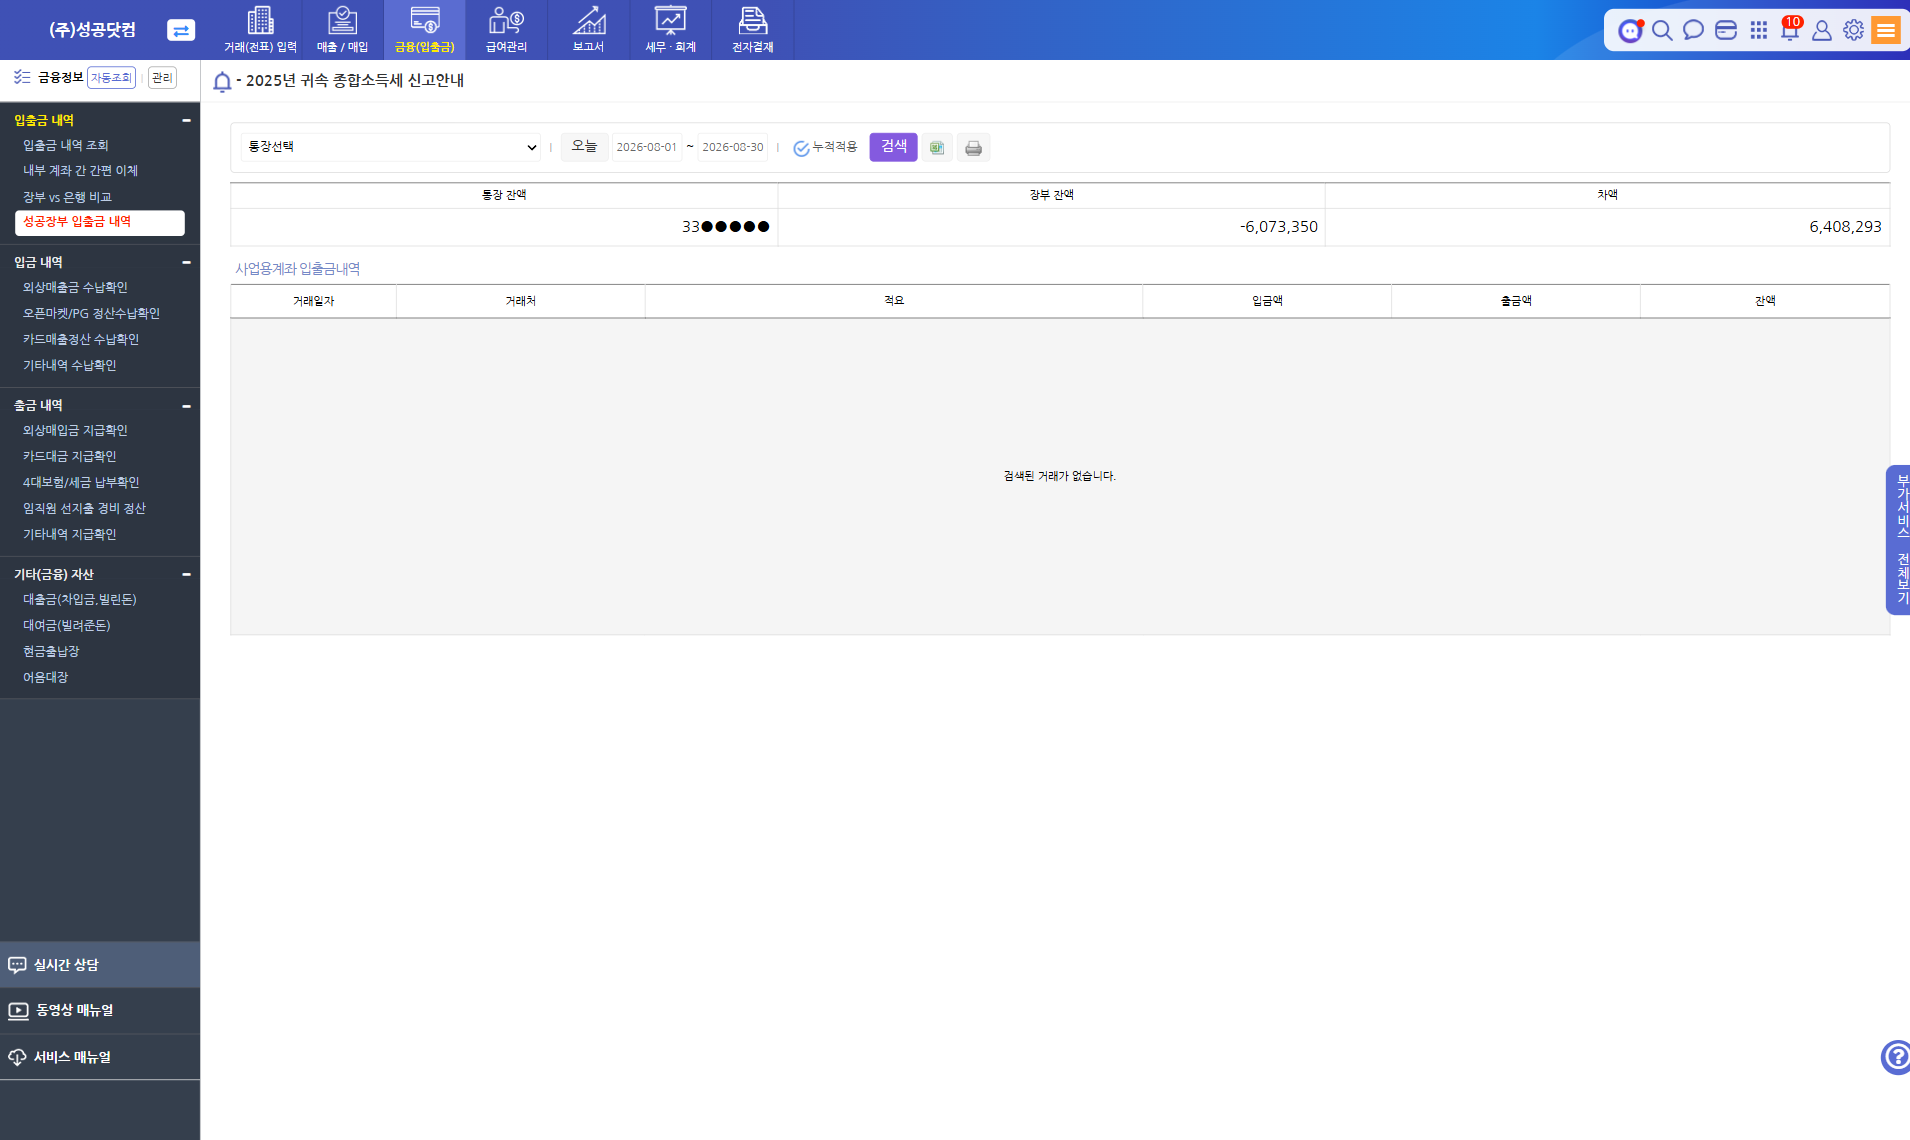Open the 통장선택 dropdown

pyautogui.click(x=391, y=147)
